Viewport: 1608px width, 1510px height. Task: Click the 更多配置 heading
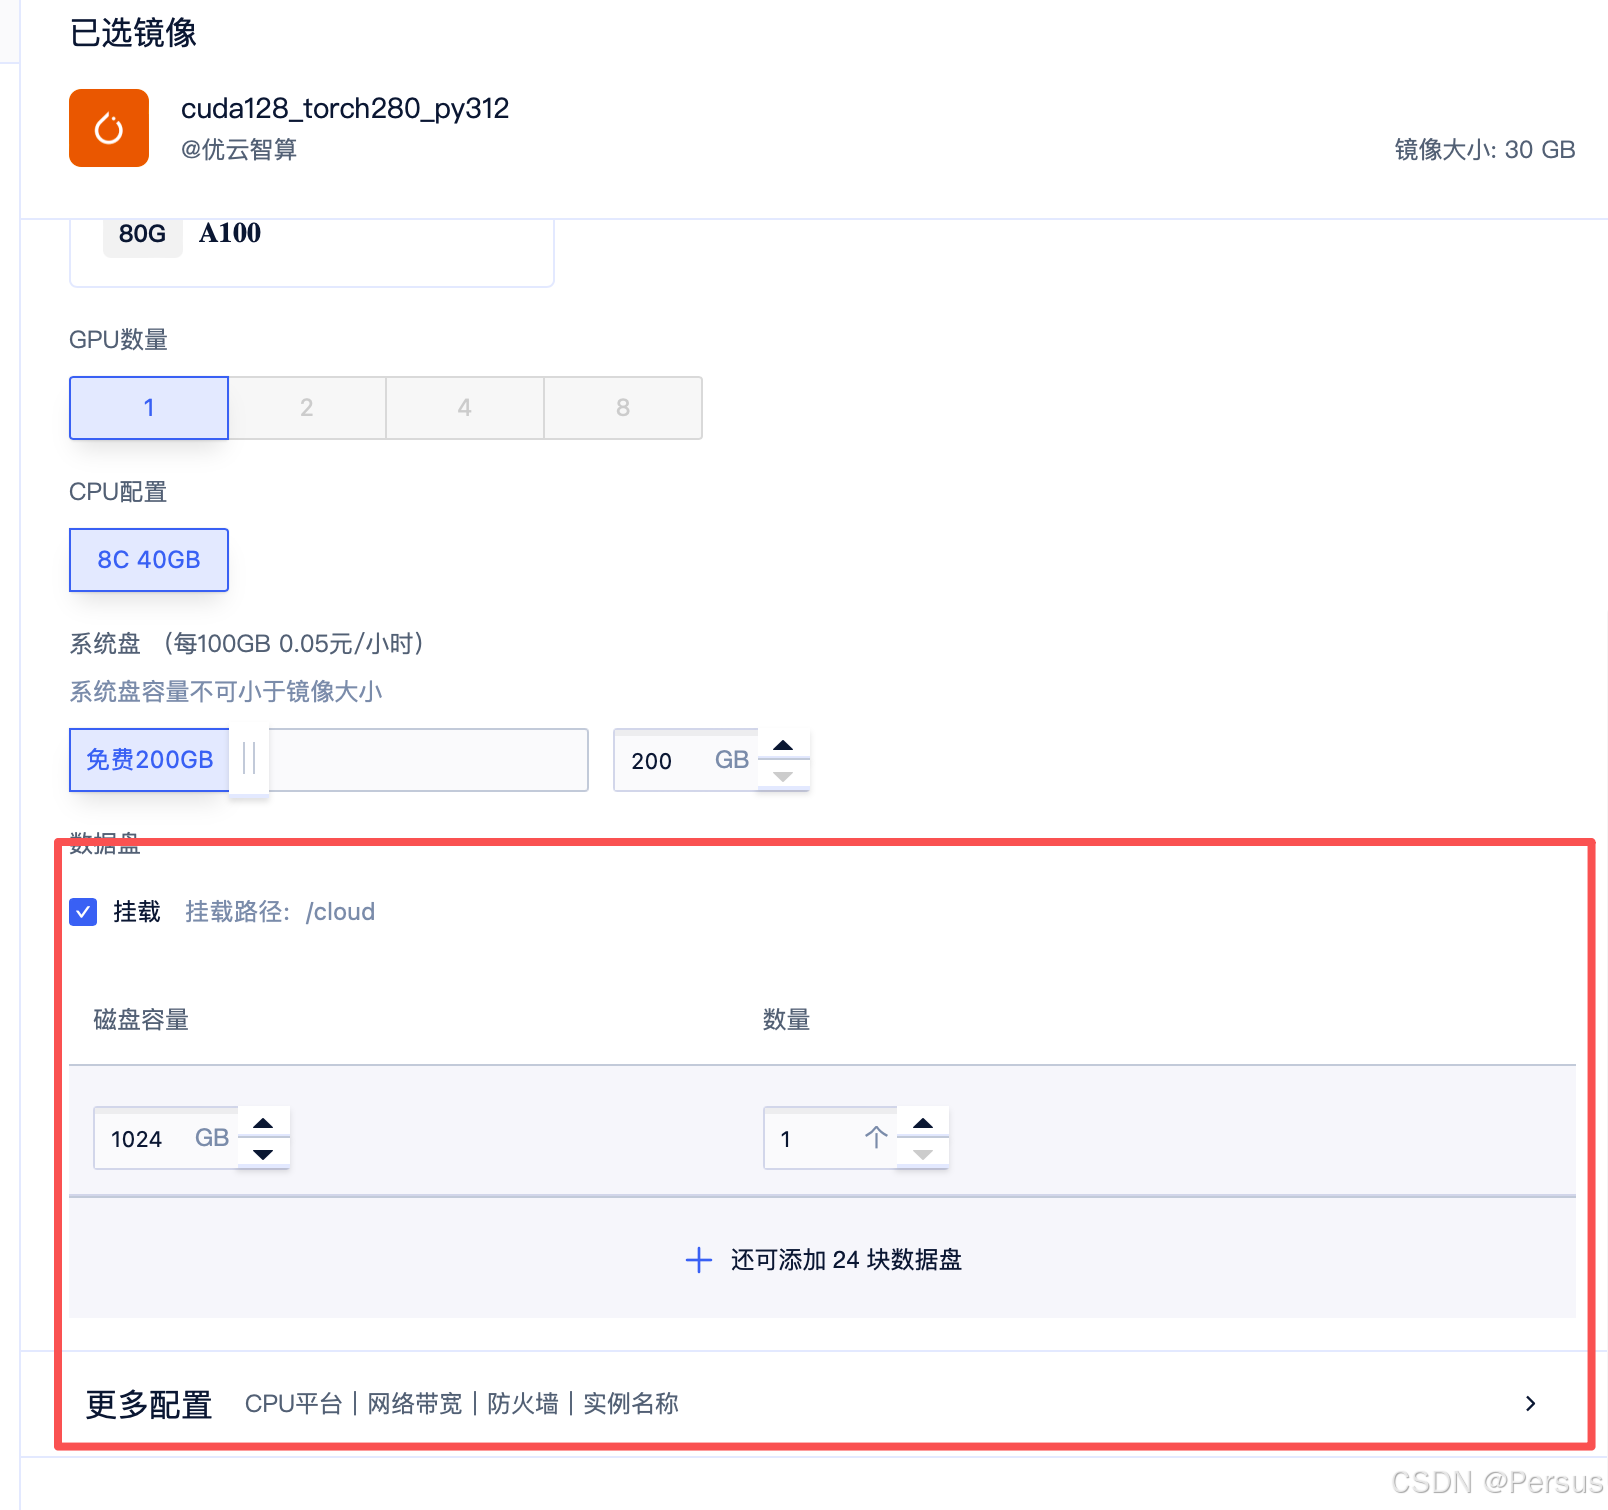pos(149,1405)
